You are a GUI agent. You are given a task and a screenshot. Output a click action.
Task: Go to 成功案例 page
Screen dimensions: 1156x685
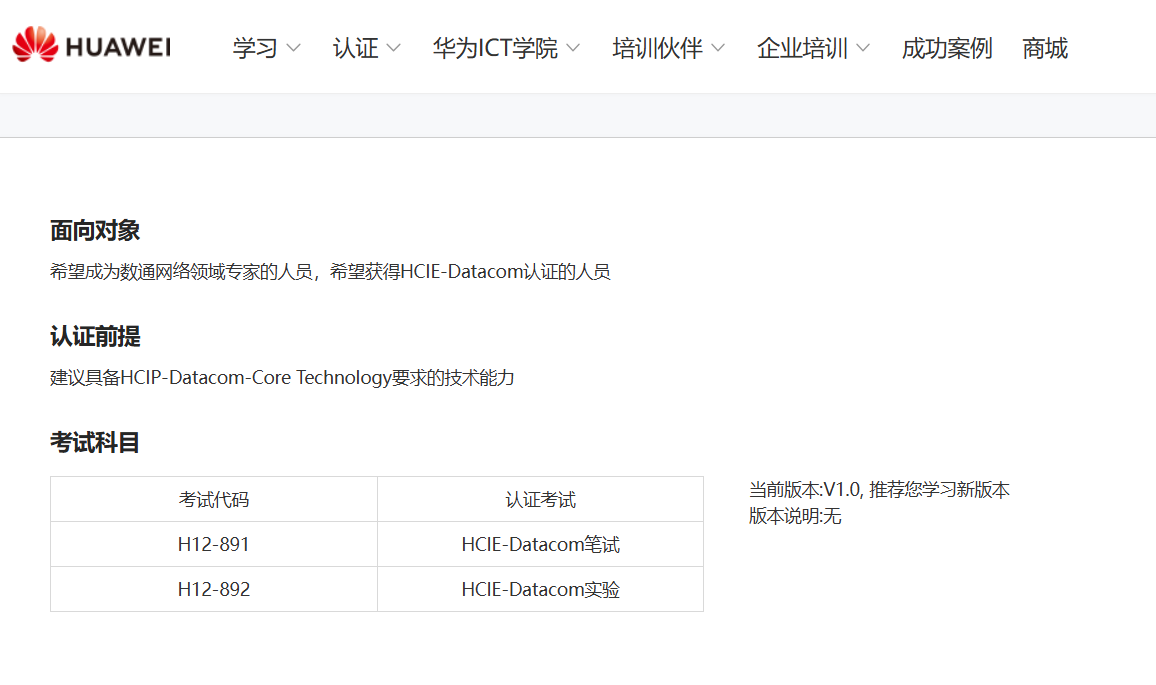tap(947, 49)
